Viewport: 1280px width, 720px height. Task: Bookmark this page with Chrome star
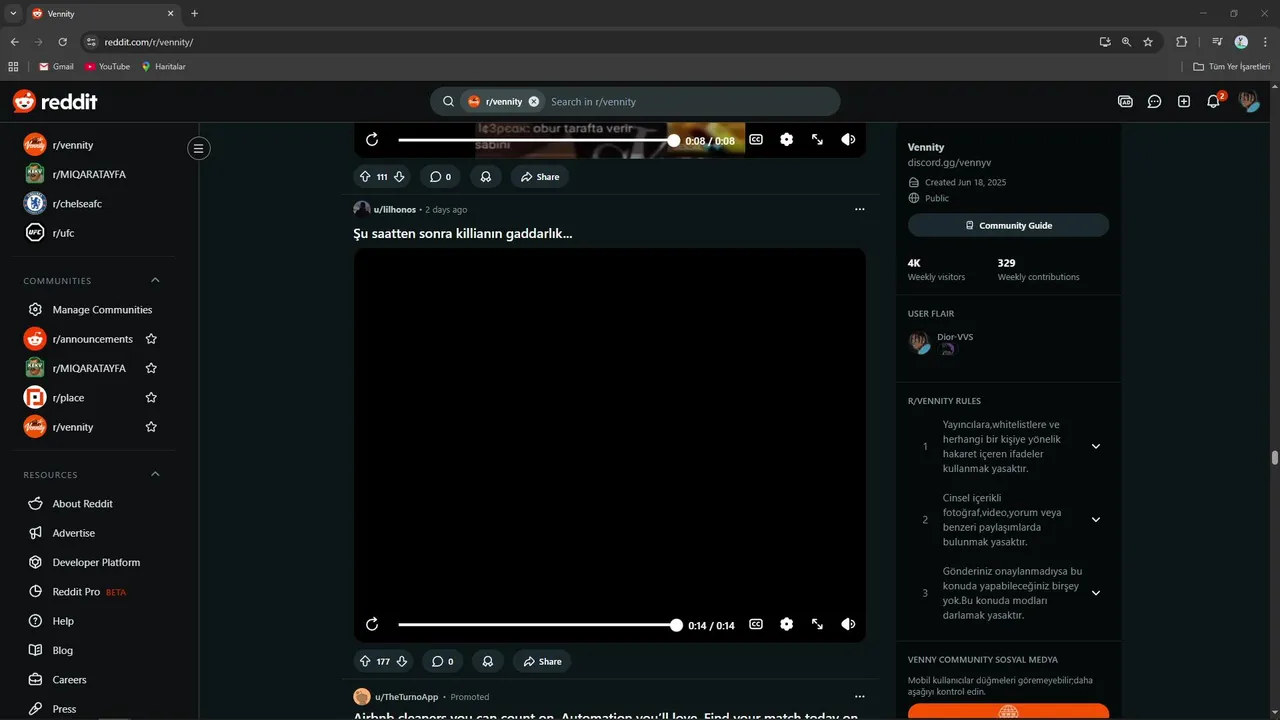1148,42
